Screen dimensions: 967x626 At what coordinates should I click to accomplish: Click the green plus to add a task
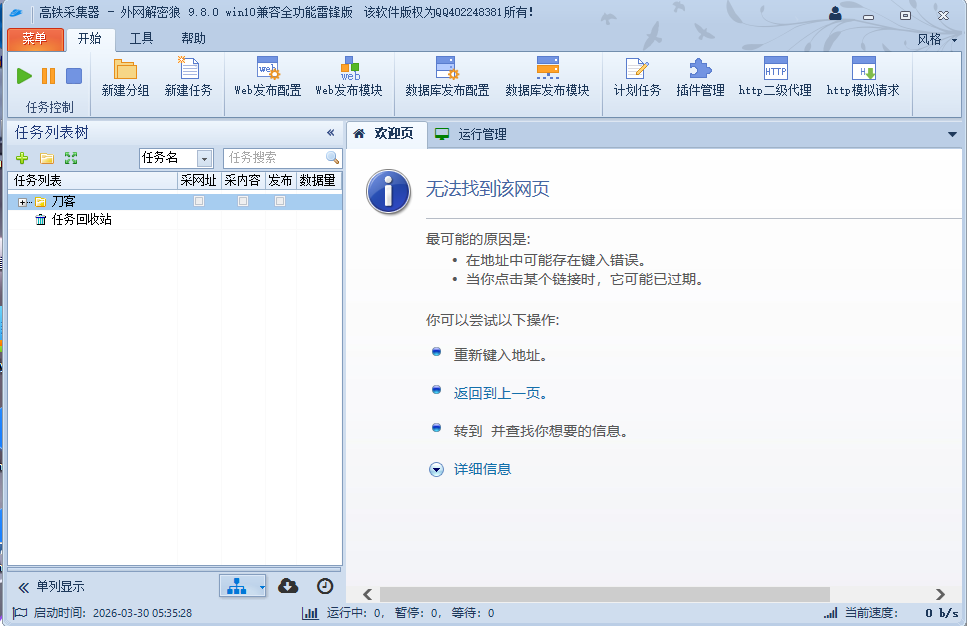click(x=21, y=158)
